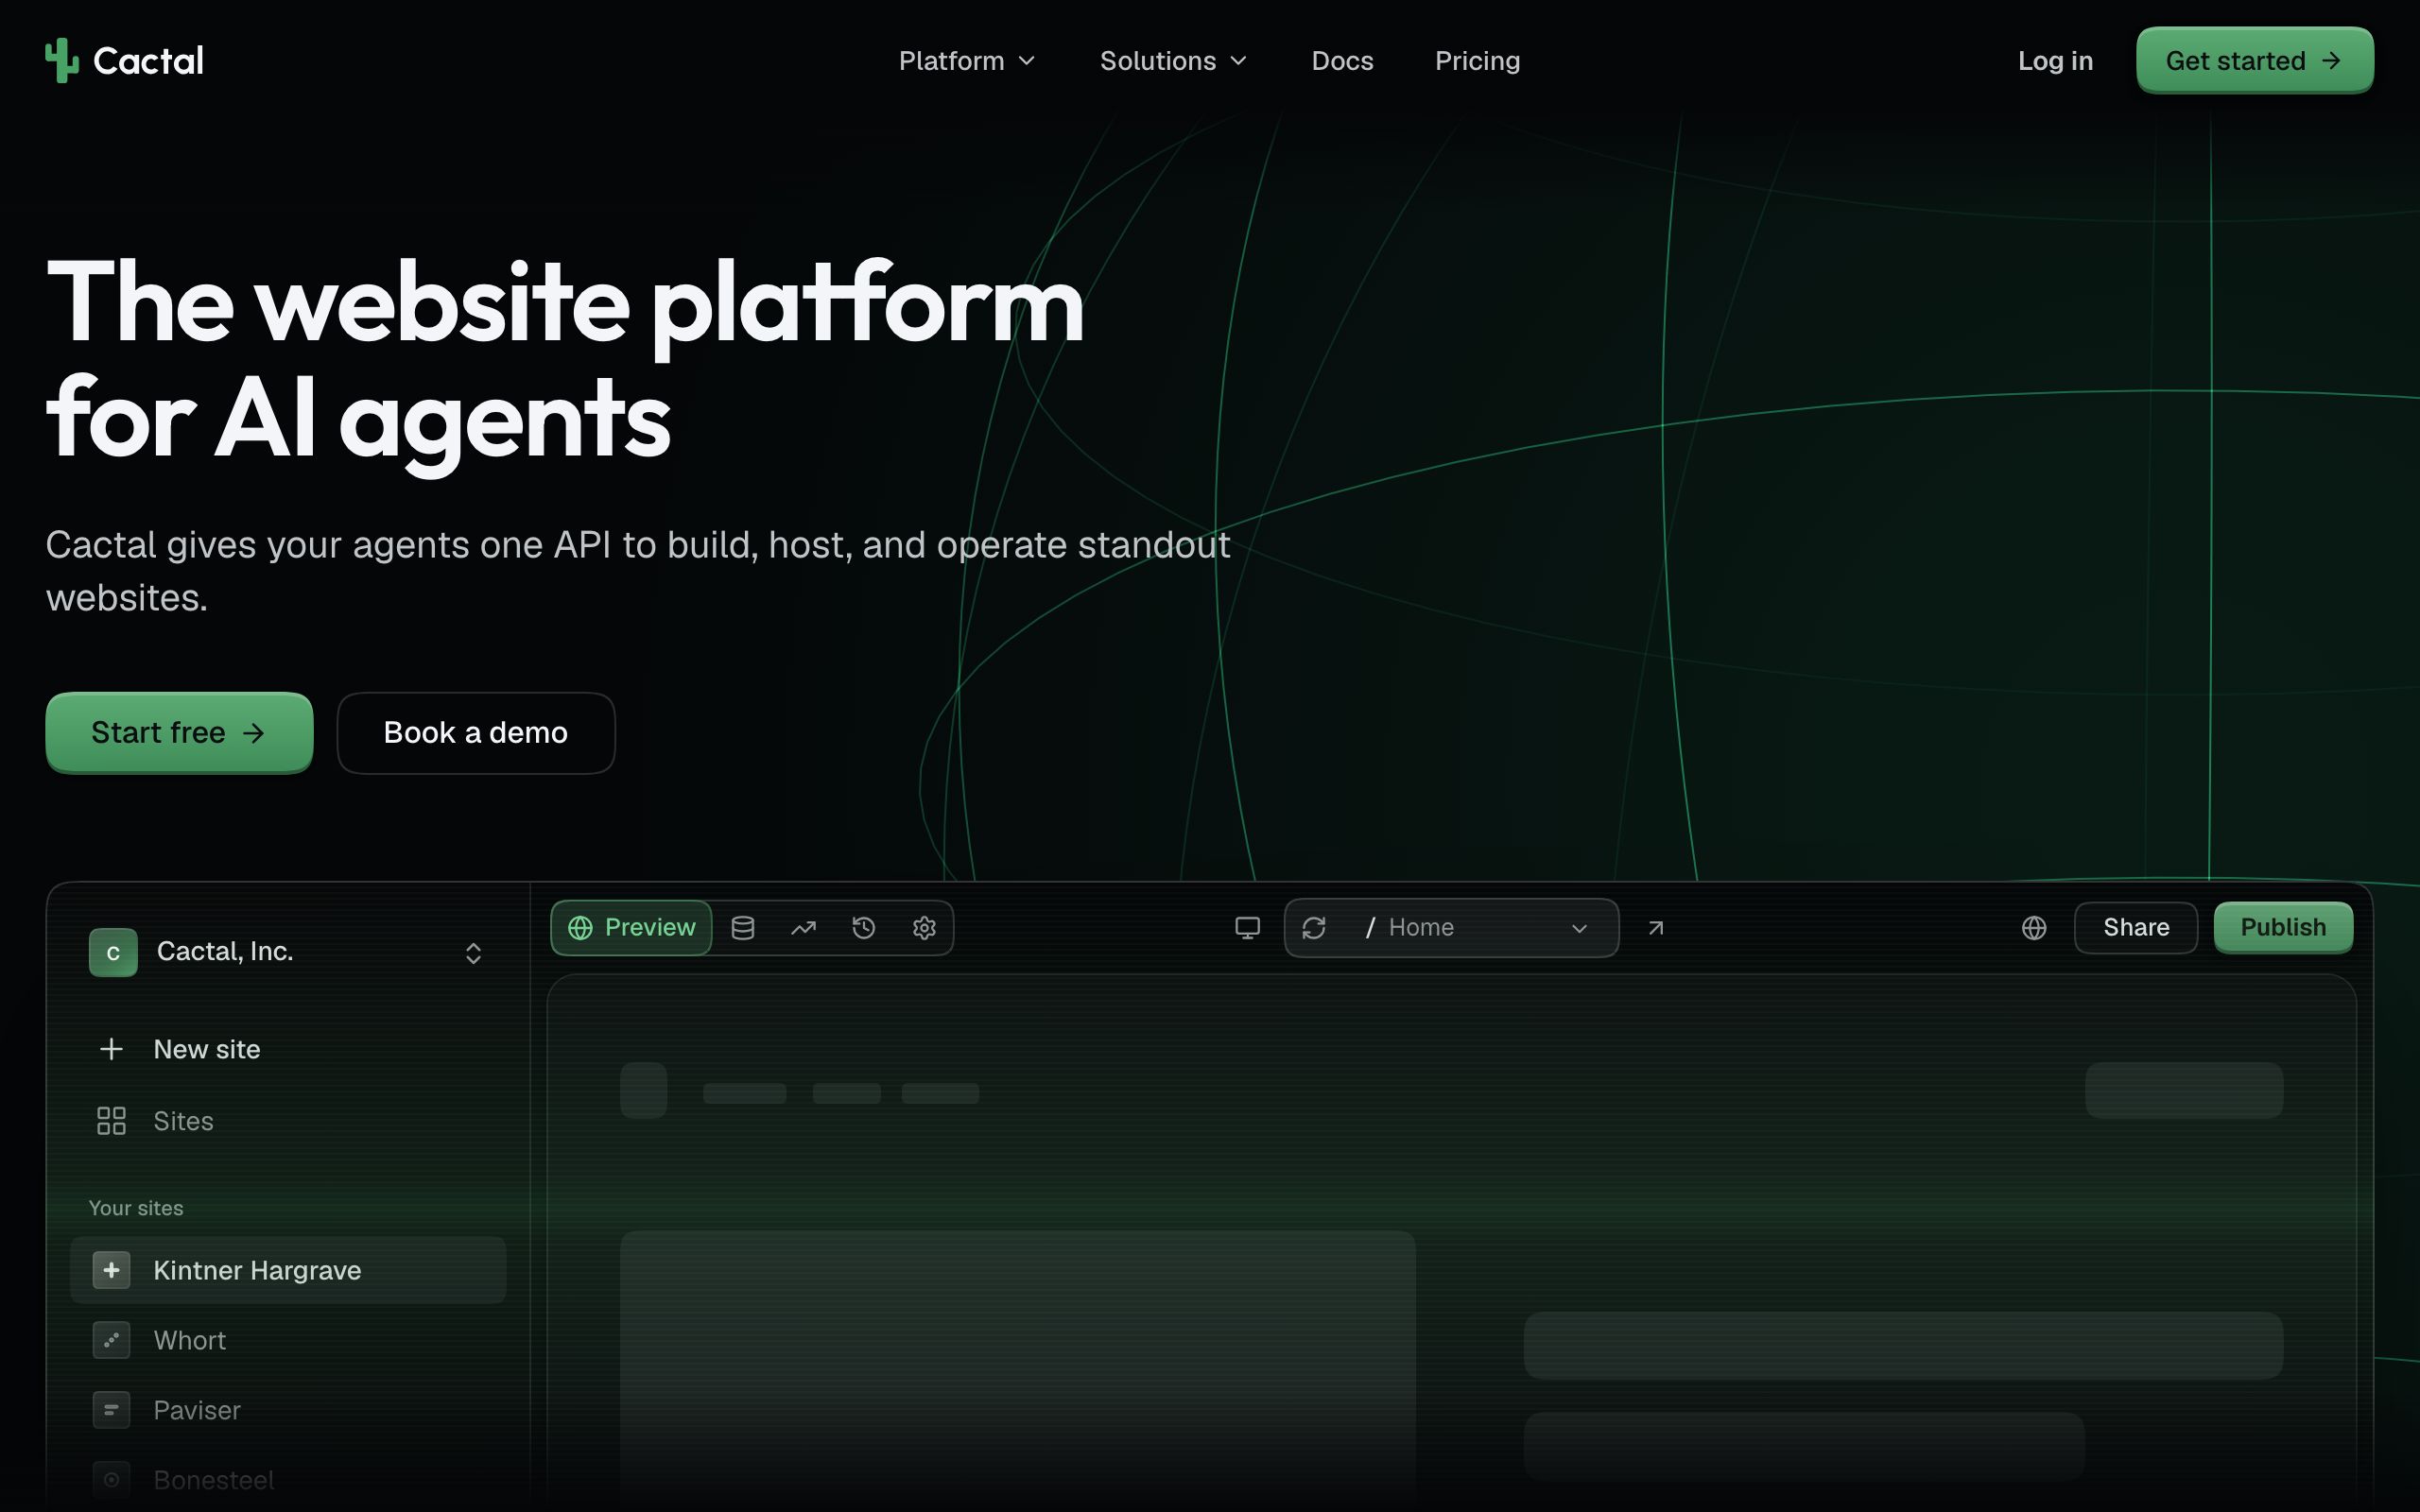Click the globe icon next to Share
Screen dimensions: 2420x1512
pyautogui.click(x=2034, y=928)
